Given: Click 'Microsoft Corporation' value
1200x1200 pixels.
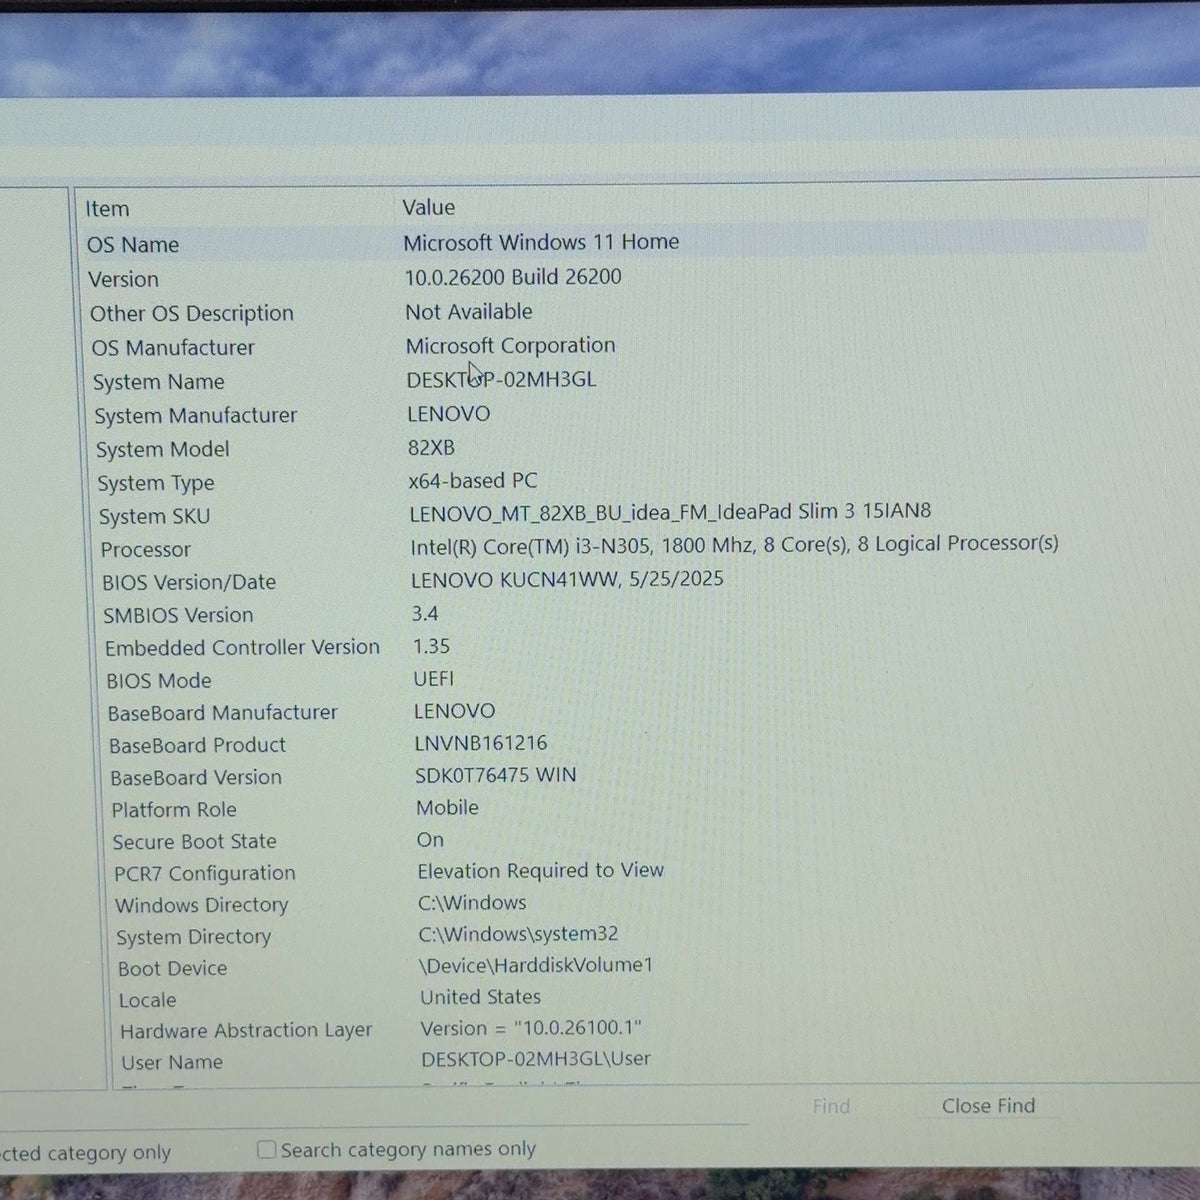Looking at the screenshot, I should pyautogui.click(x=510, y=345).
